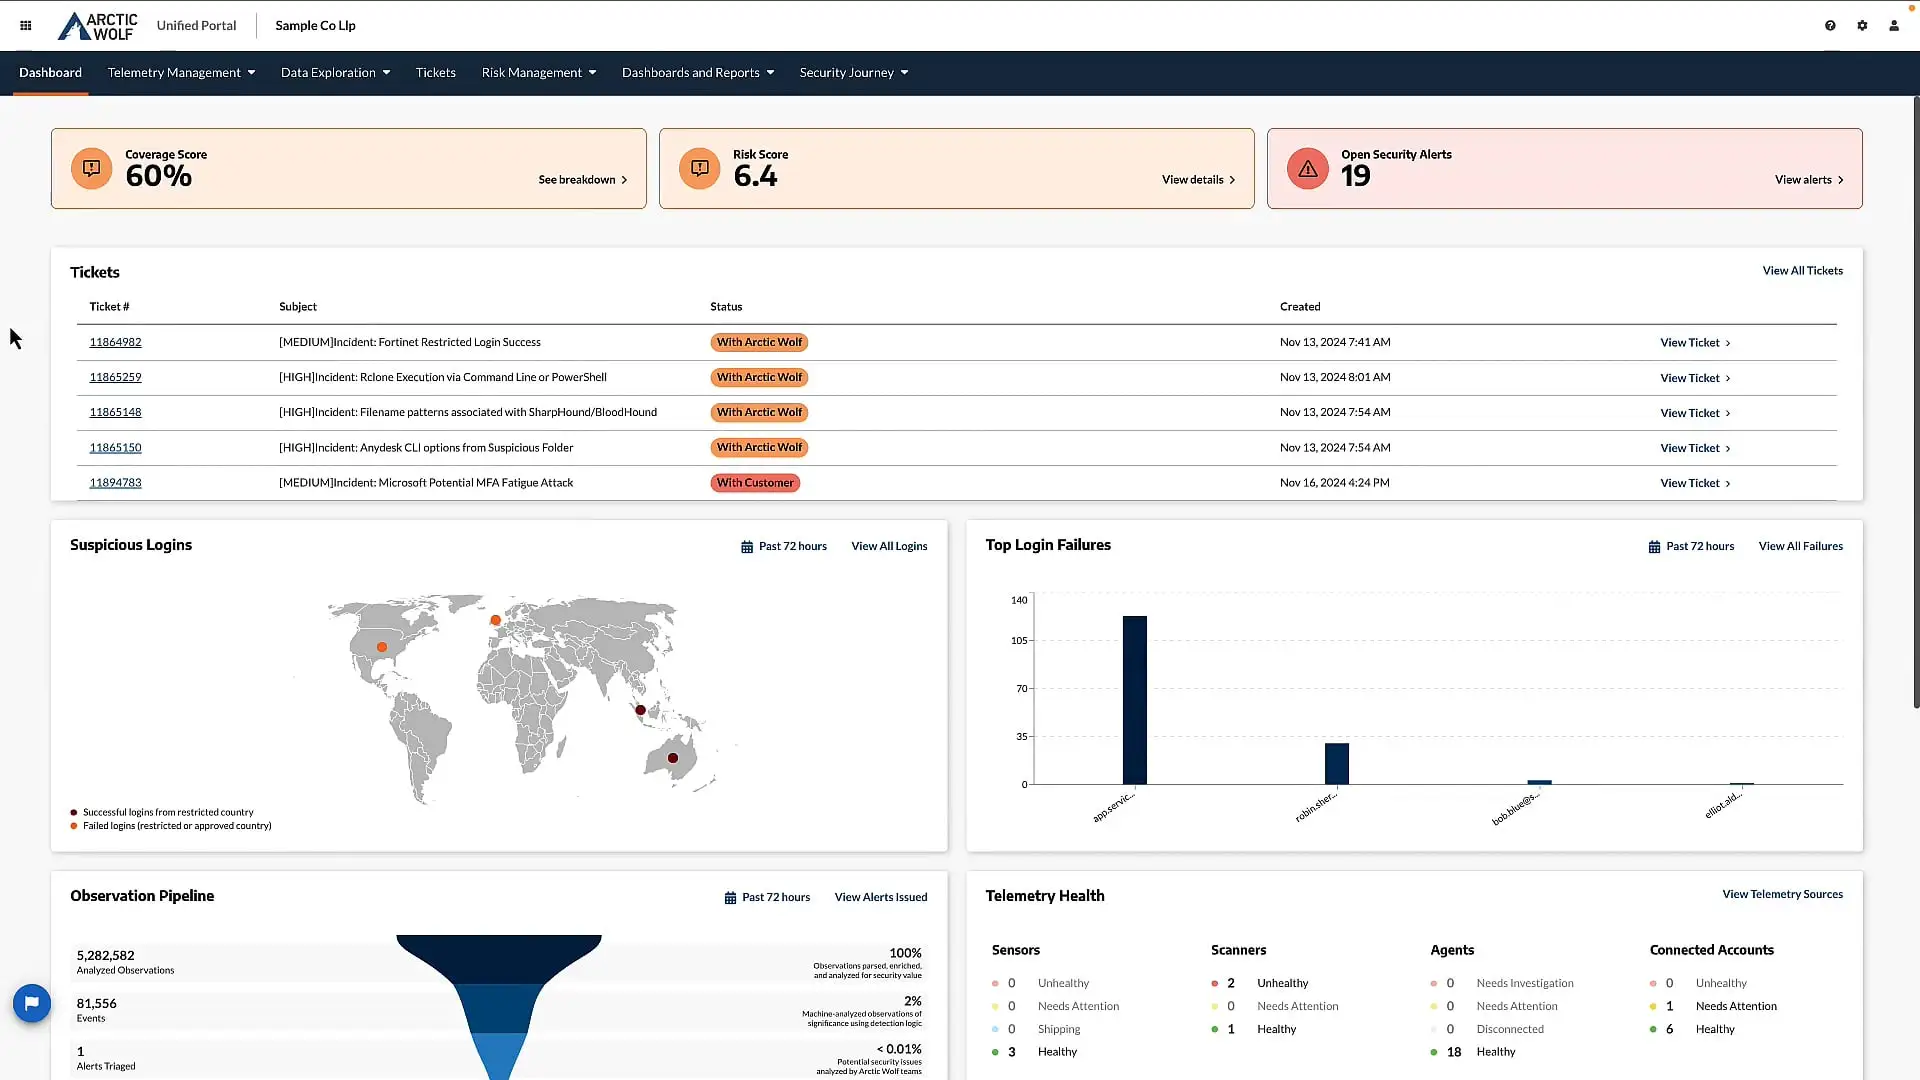Open Suspicious Logins Past 72 hours selector

784,547
